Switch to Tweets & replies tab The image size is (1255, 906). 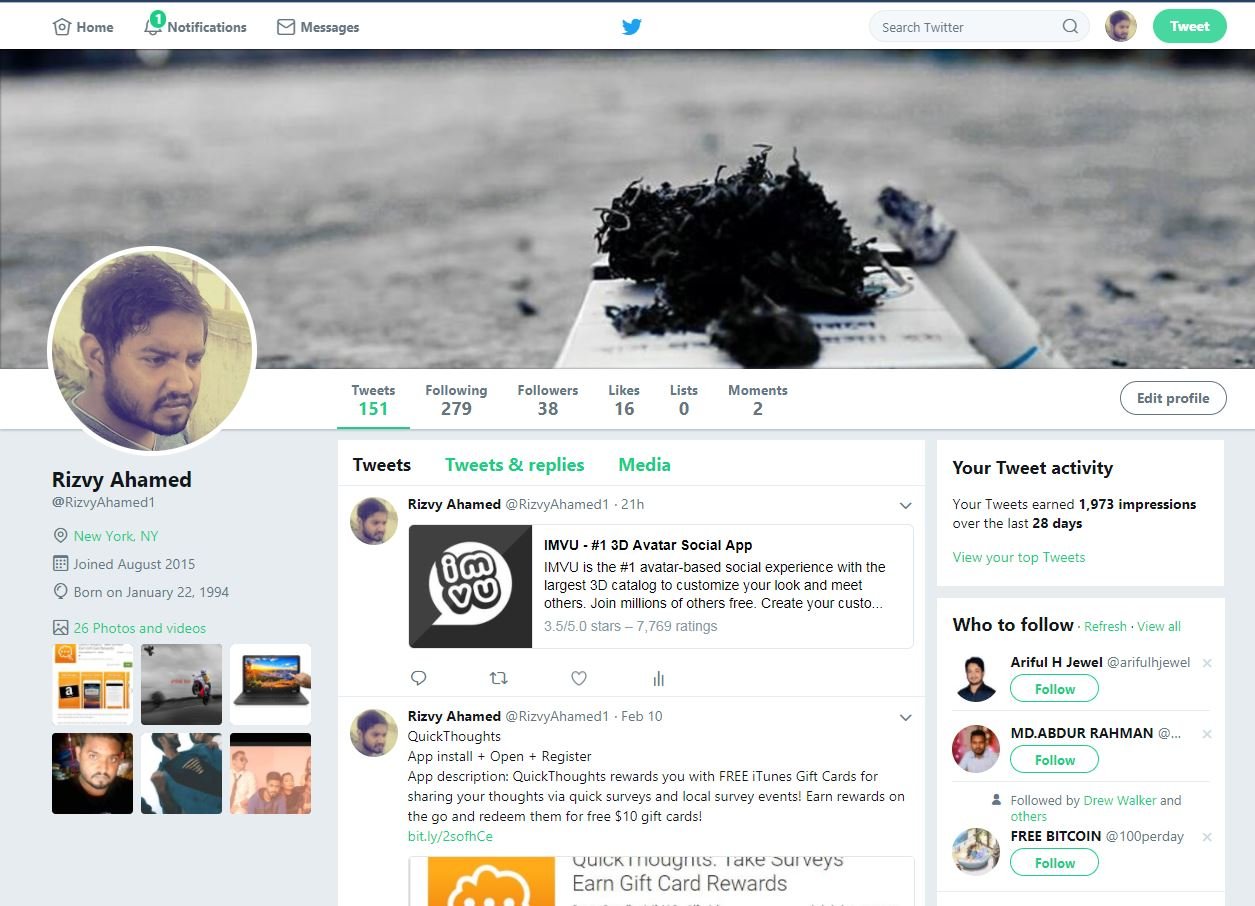pos(515,465)
